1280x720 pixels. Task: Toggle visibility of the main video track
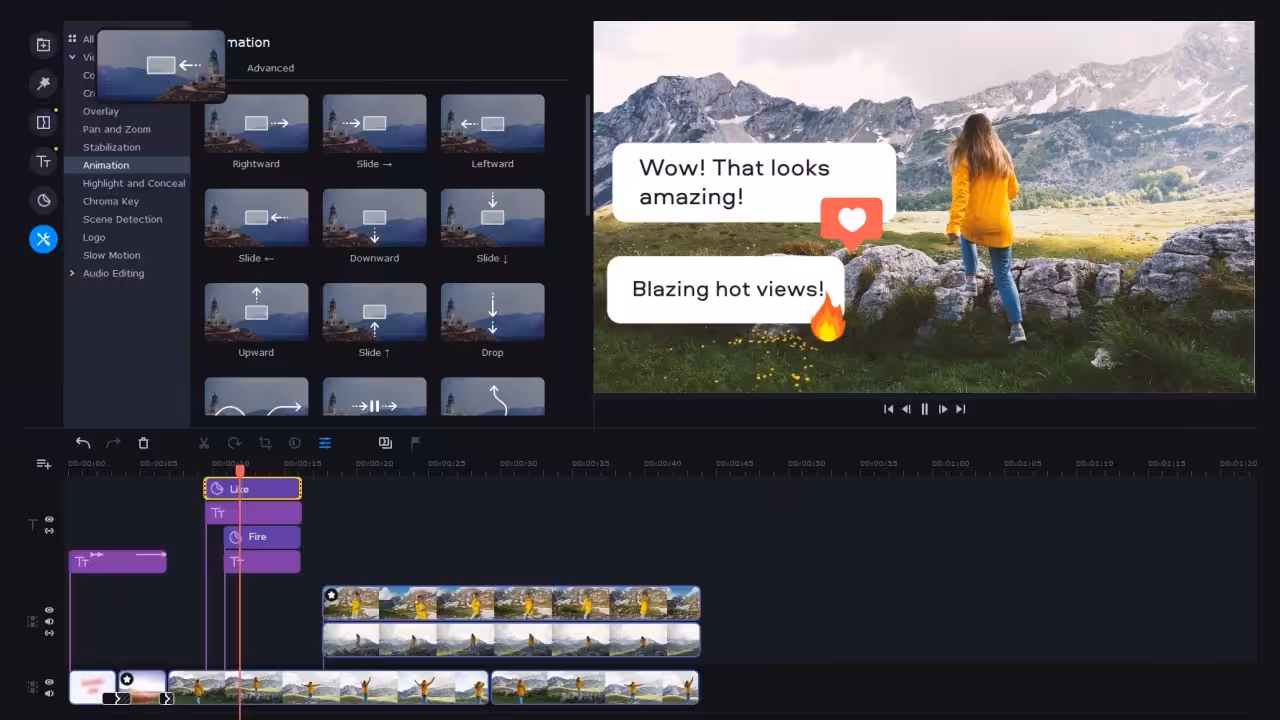click(x=49, y=682)
